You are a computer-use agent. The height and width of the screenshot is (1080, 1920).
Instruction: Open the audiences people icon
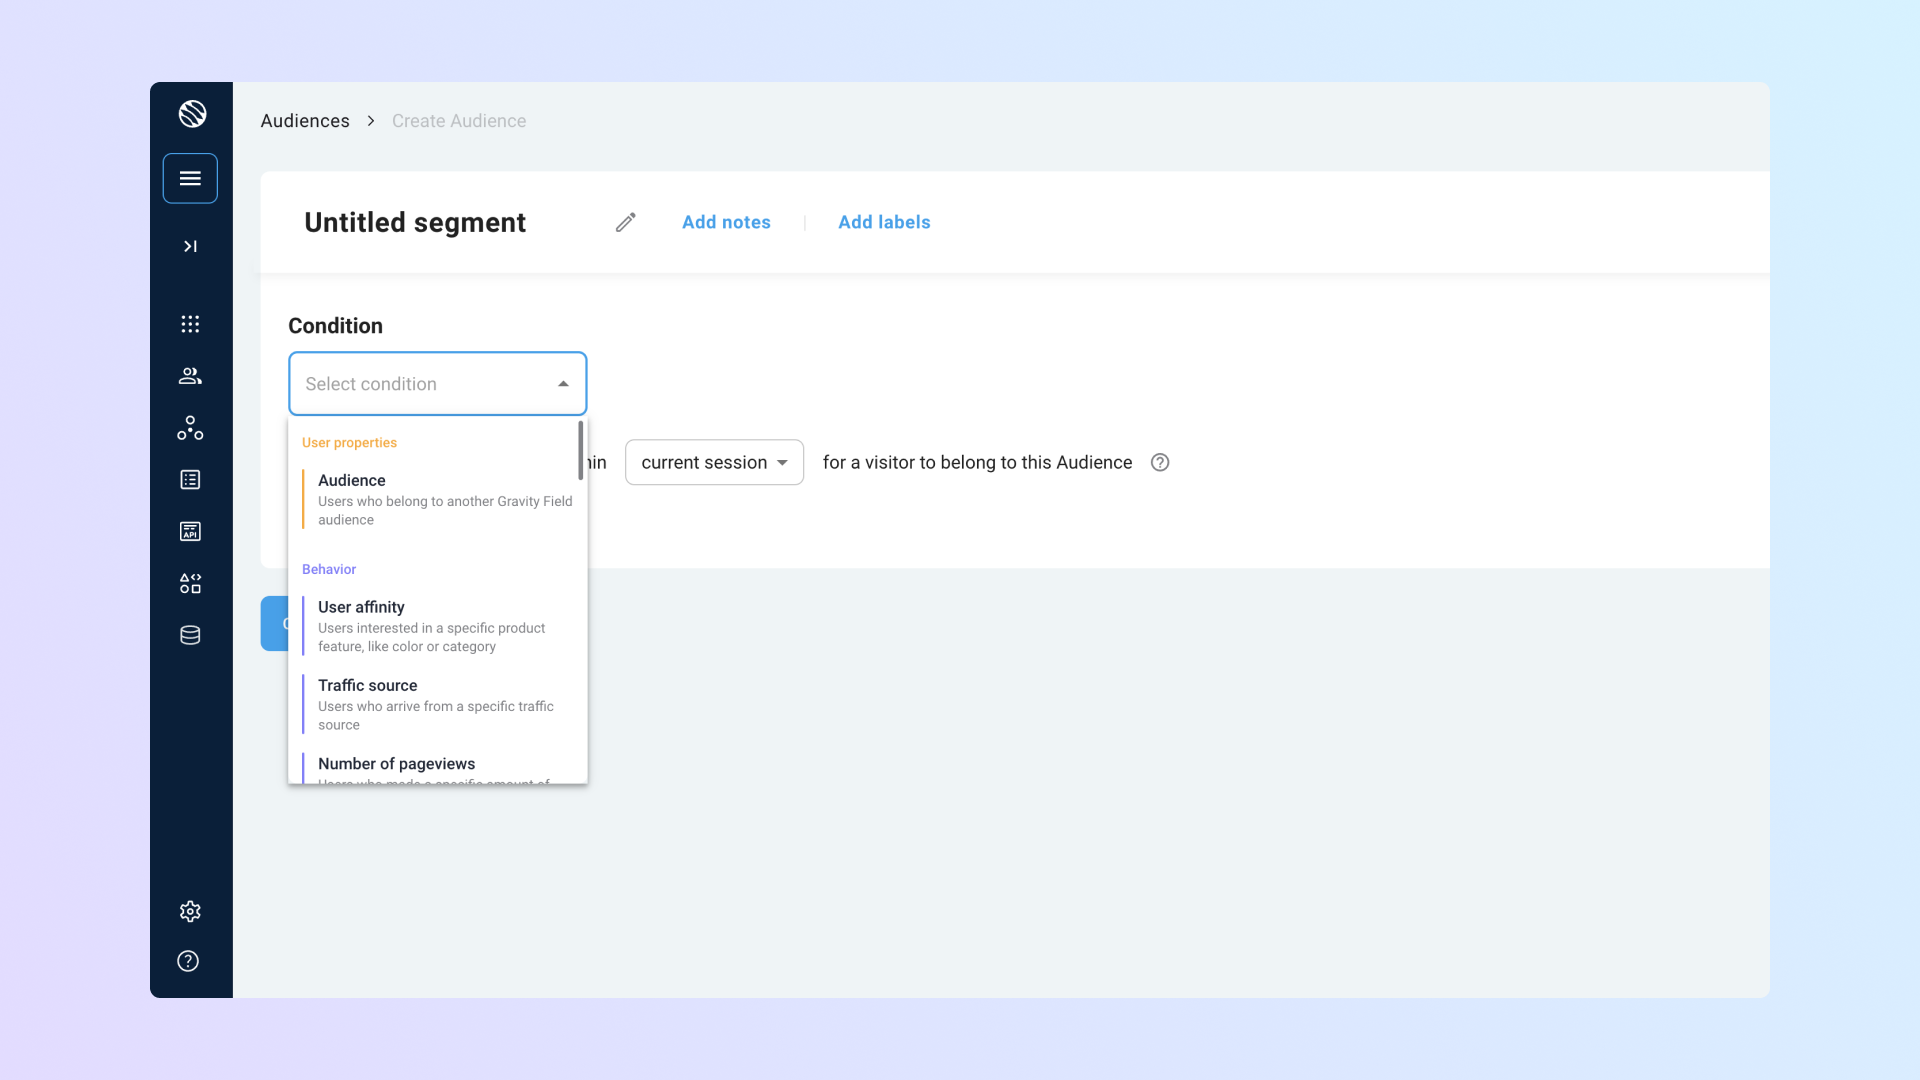(190, 376)
